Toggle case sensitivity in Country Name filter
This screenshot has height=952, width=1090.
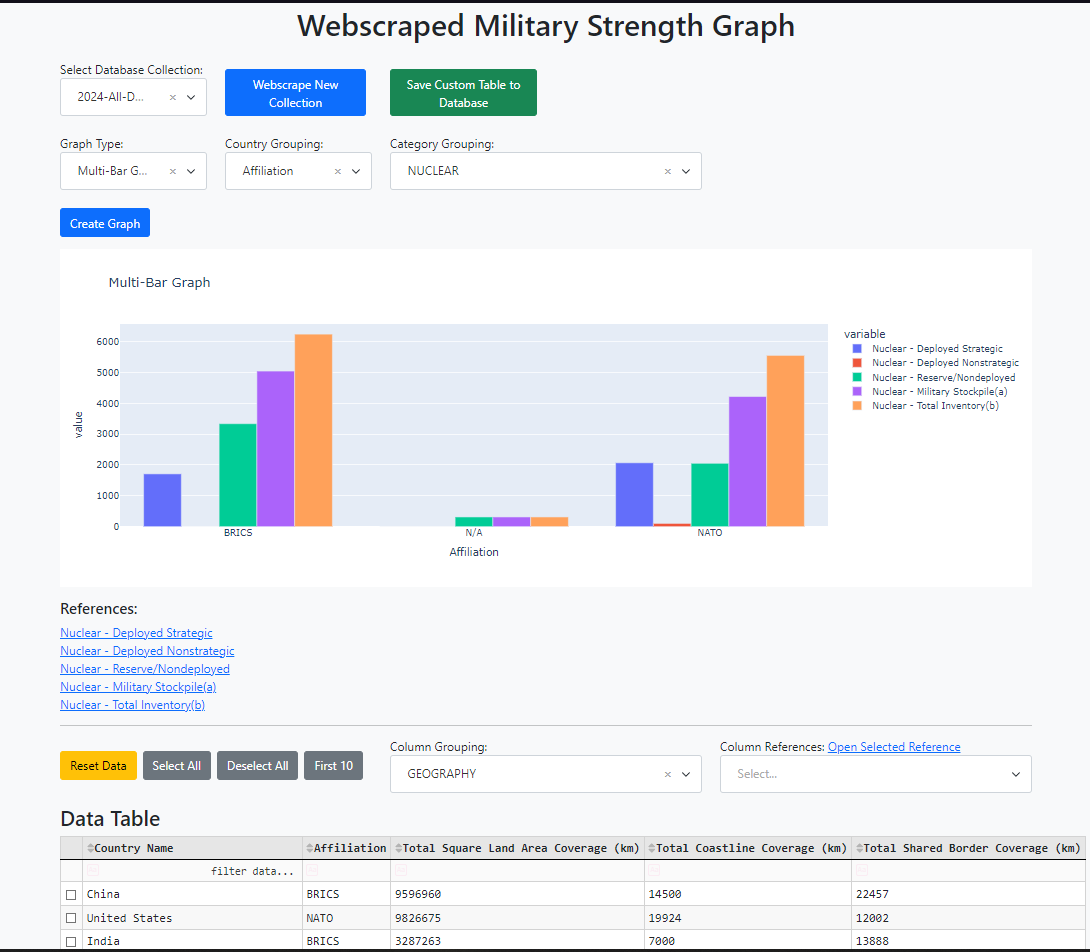tap(93, 871)
